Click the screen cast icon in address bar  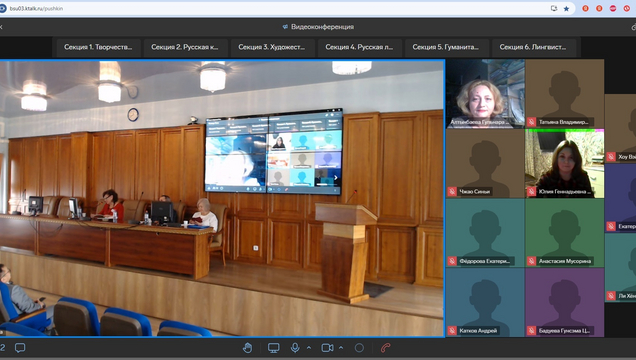click(x=554, y=9)
